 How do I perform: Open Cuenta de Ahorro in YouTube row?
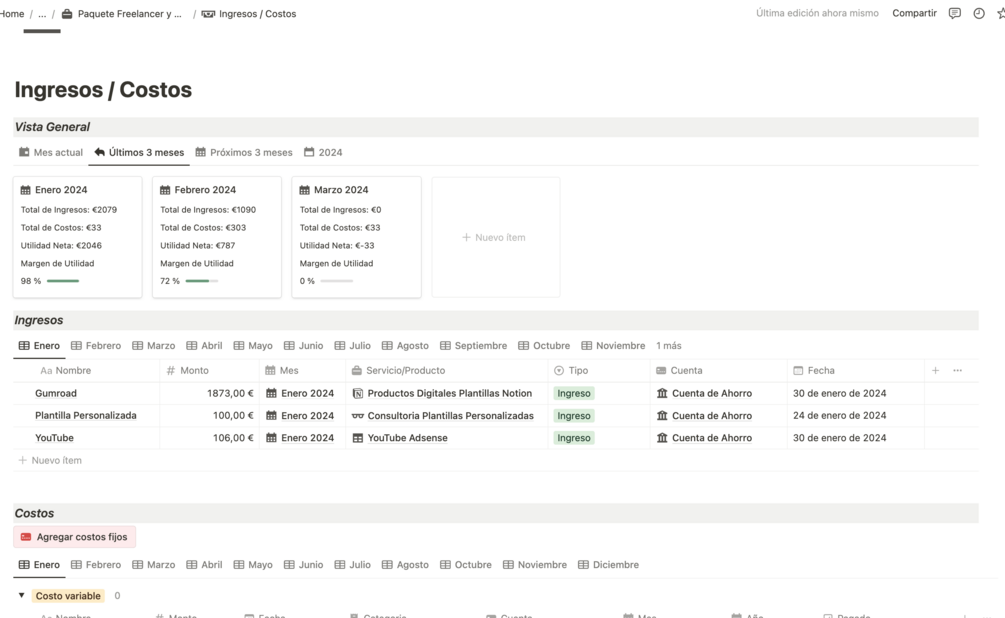(704, 438)
